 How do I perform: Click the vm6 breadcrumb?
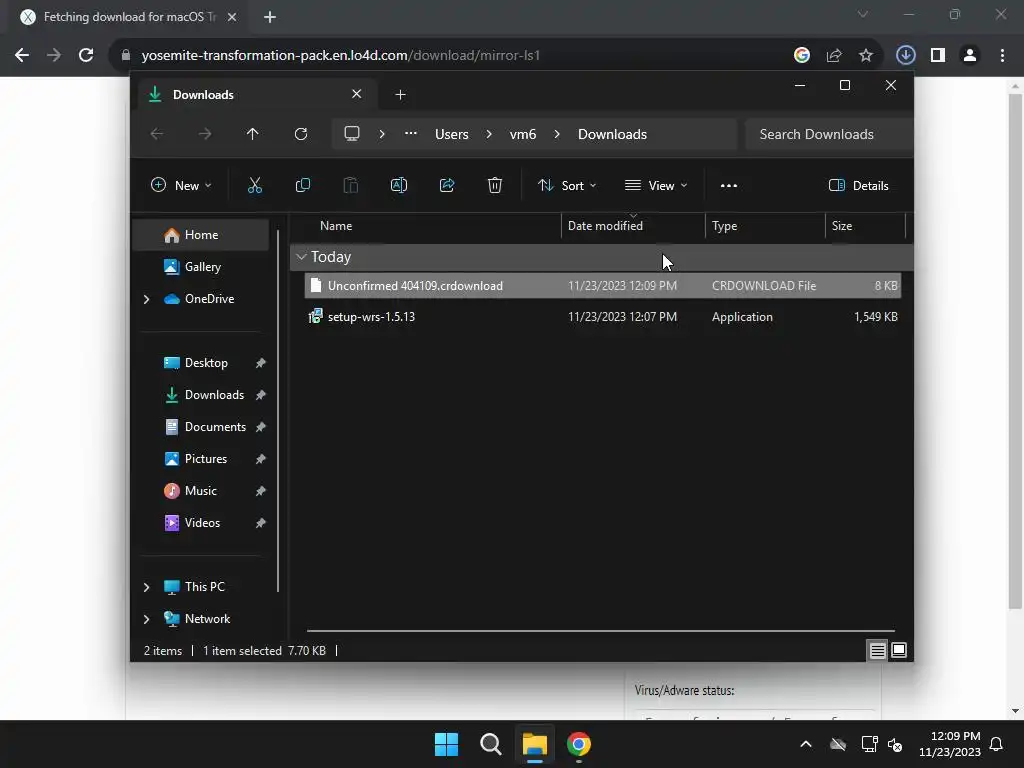tap(522, 134)
